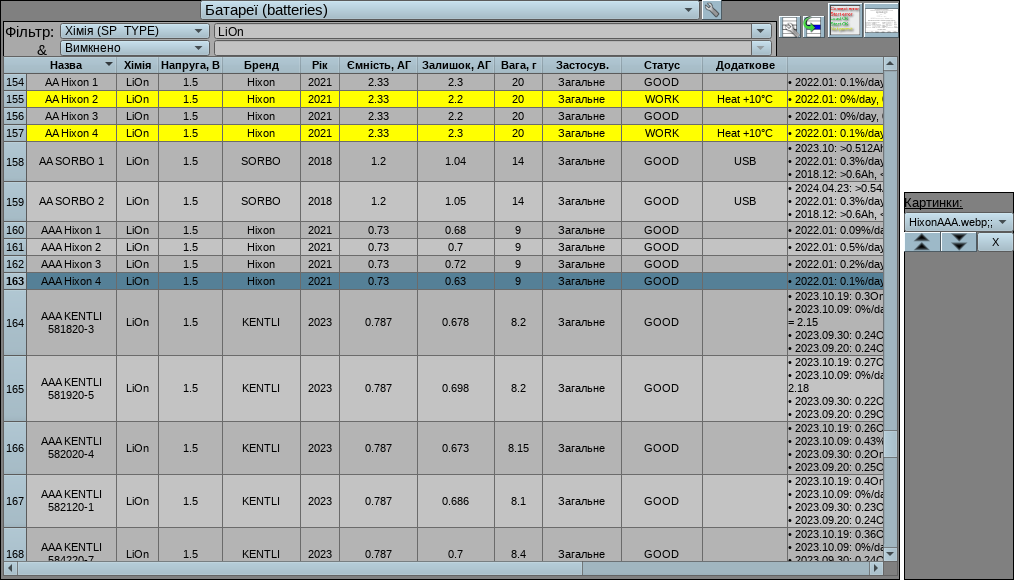The height and width of the screenshot is (580, 1014).
Task: Open the document preview thumbnail
Action: 881,19
